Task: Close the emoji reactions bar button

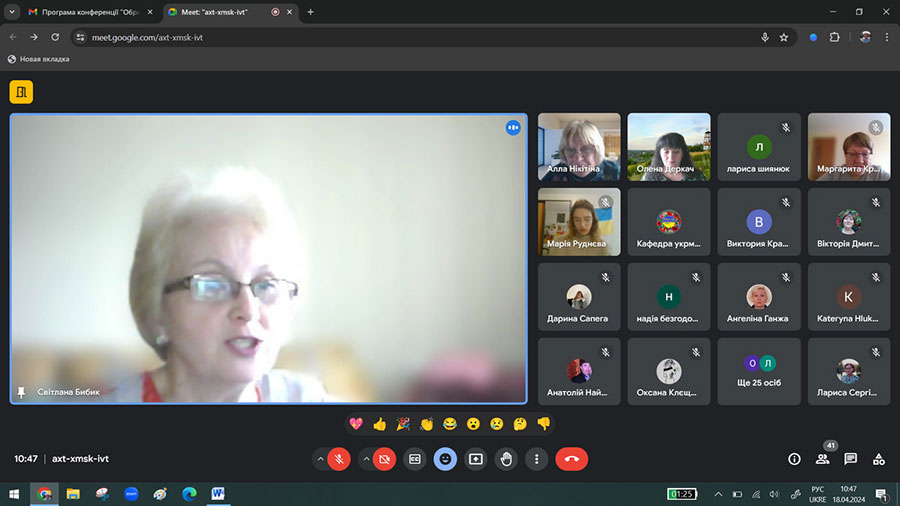Action: point(445,459)
